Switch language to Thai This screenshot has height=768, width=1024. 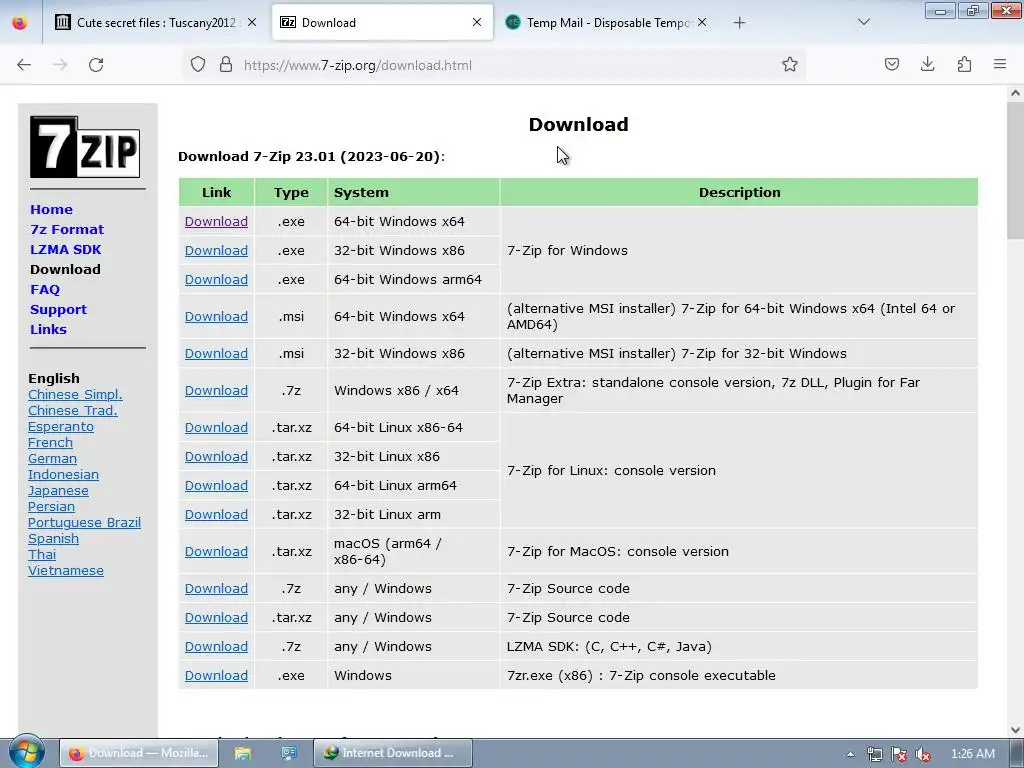[42, 555]
